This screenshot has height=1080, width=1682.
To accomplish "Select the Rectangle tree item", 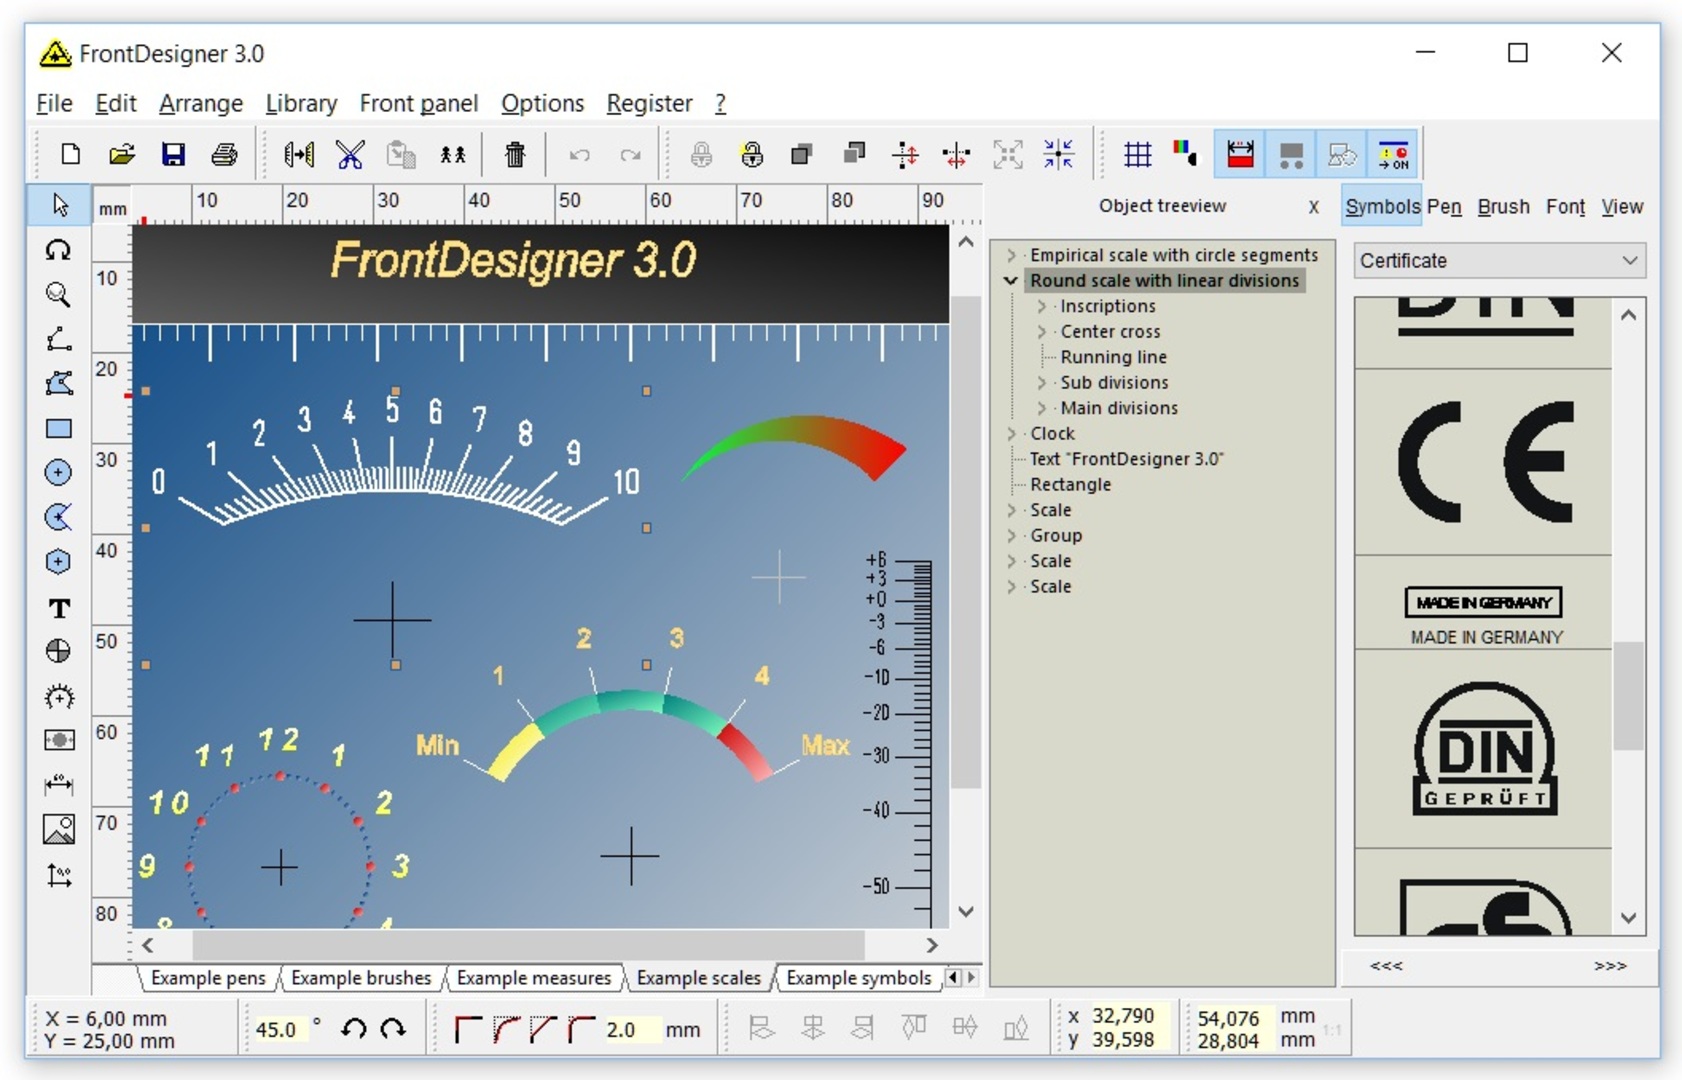I will pyautogui.click(x=1070, y=485).
